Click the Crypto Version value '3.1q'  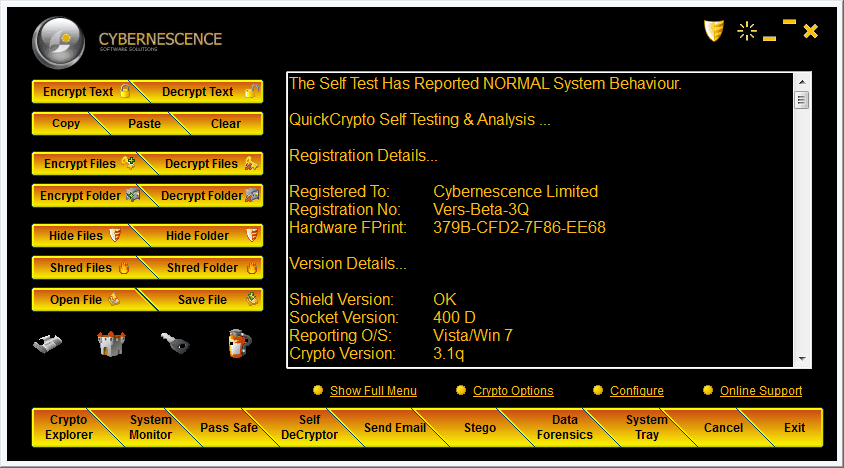448,353
